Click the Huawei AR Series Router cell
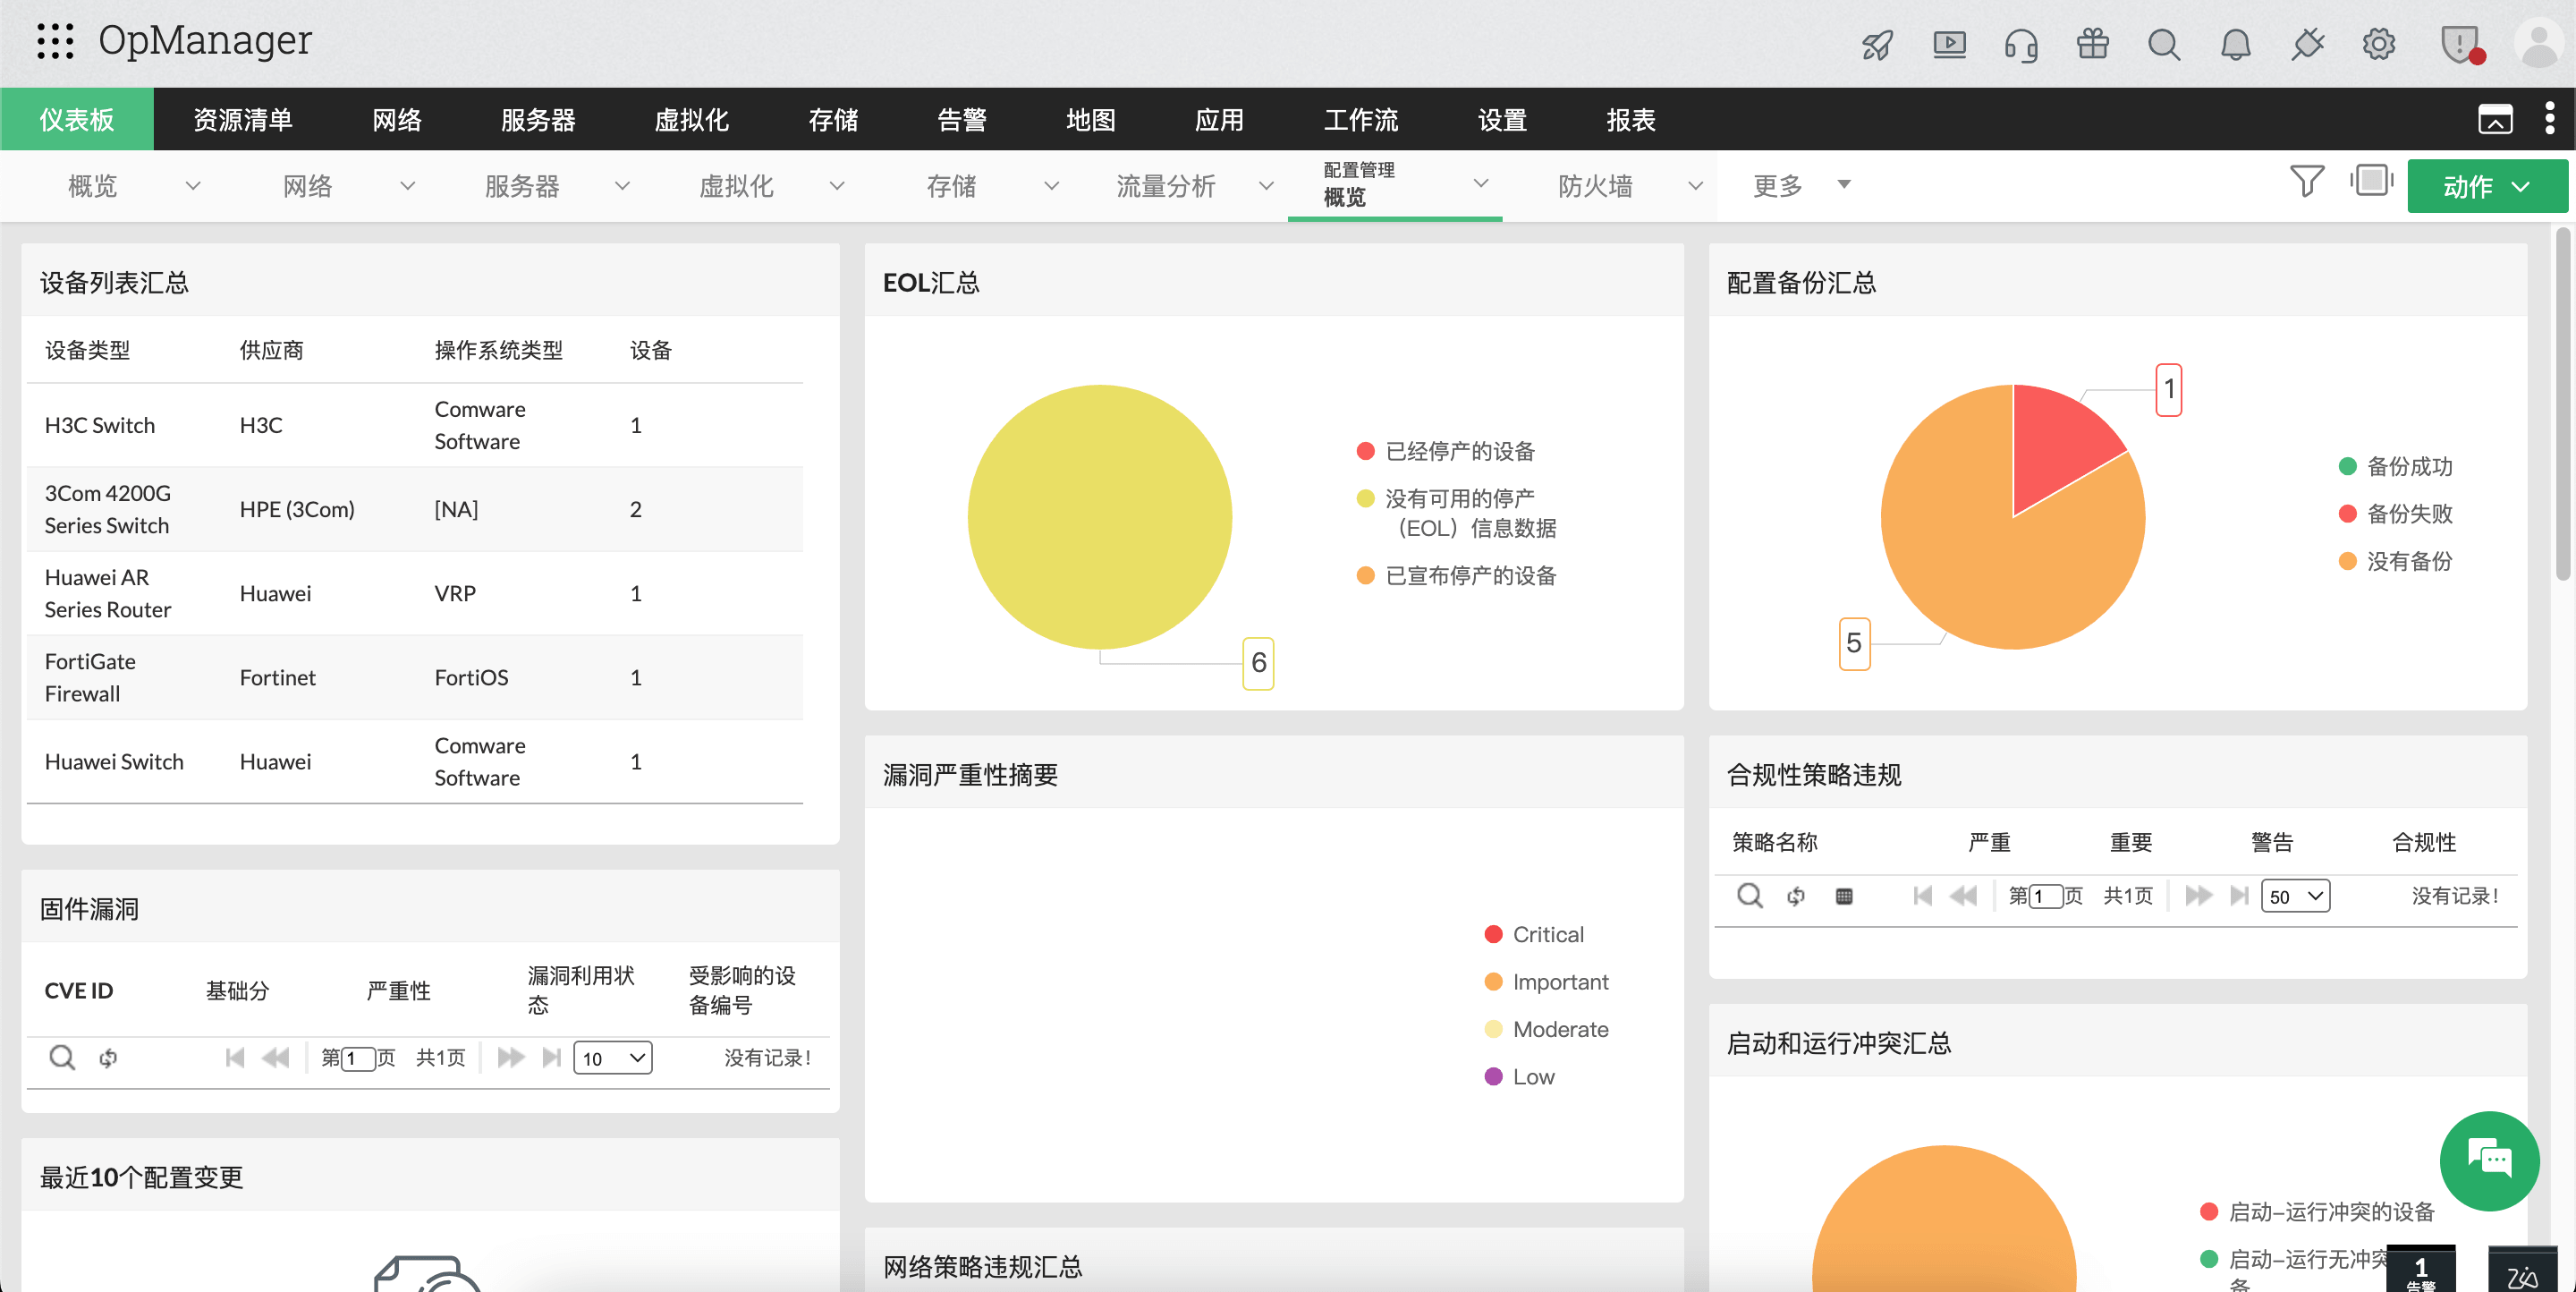The image size is (2576, 1292). (x=108, y=593)
